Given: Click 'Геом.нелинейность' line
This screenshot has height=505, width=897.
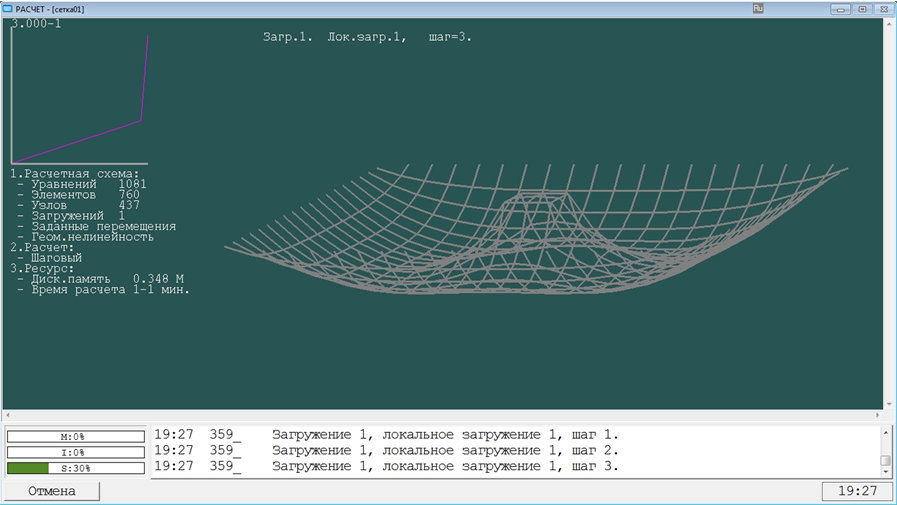Looking at the screenshot, I should [x=86, y=237].
